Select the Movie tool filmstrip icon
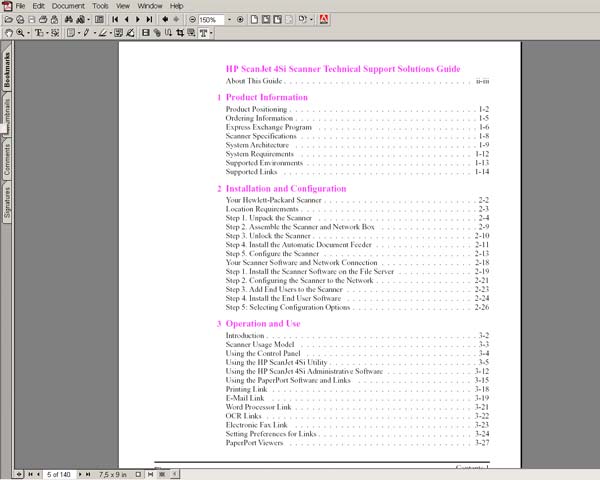 click(x=145, y=33)
